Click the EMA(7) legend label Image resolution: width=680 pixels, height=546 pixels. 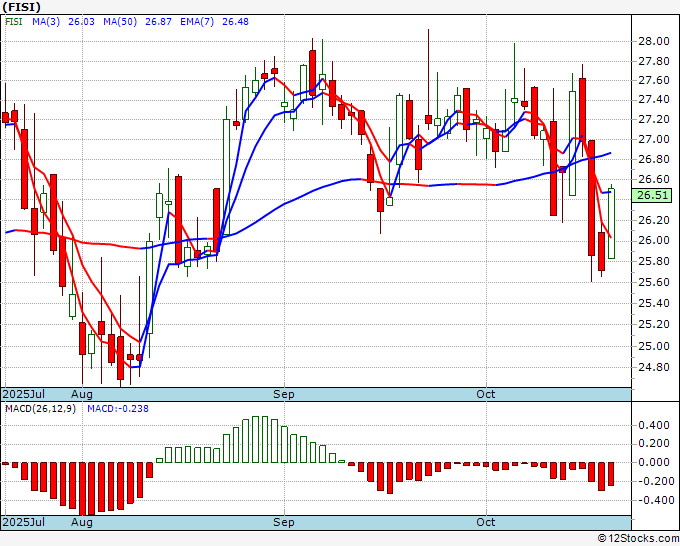[x=197, y=22]
